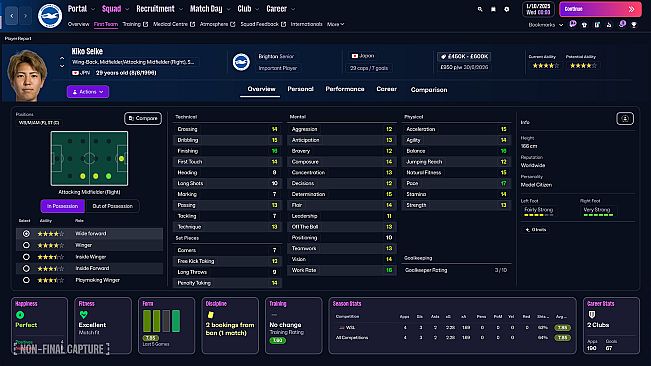Viewport: 651px width, 366px height.
Task: Expand the Recruitment menu arrow
Action: [181, 9]
